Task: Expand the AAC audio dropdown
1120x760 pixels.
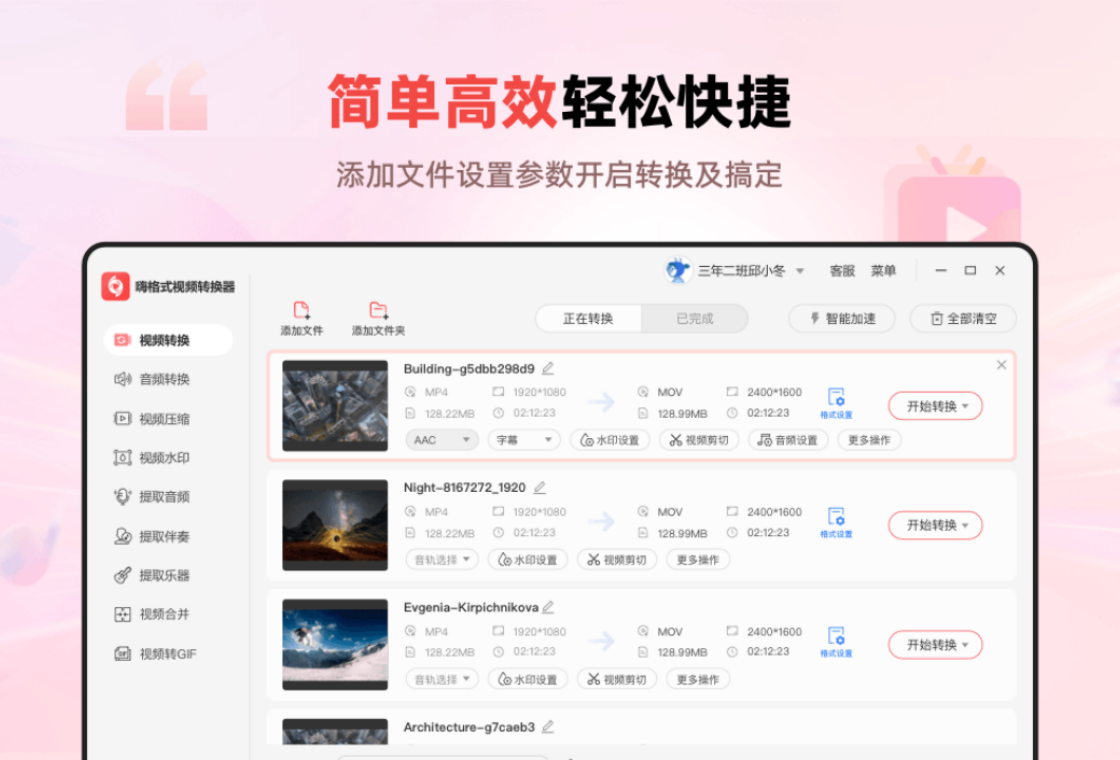Action: click(x=442, y=440)
